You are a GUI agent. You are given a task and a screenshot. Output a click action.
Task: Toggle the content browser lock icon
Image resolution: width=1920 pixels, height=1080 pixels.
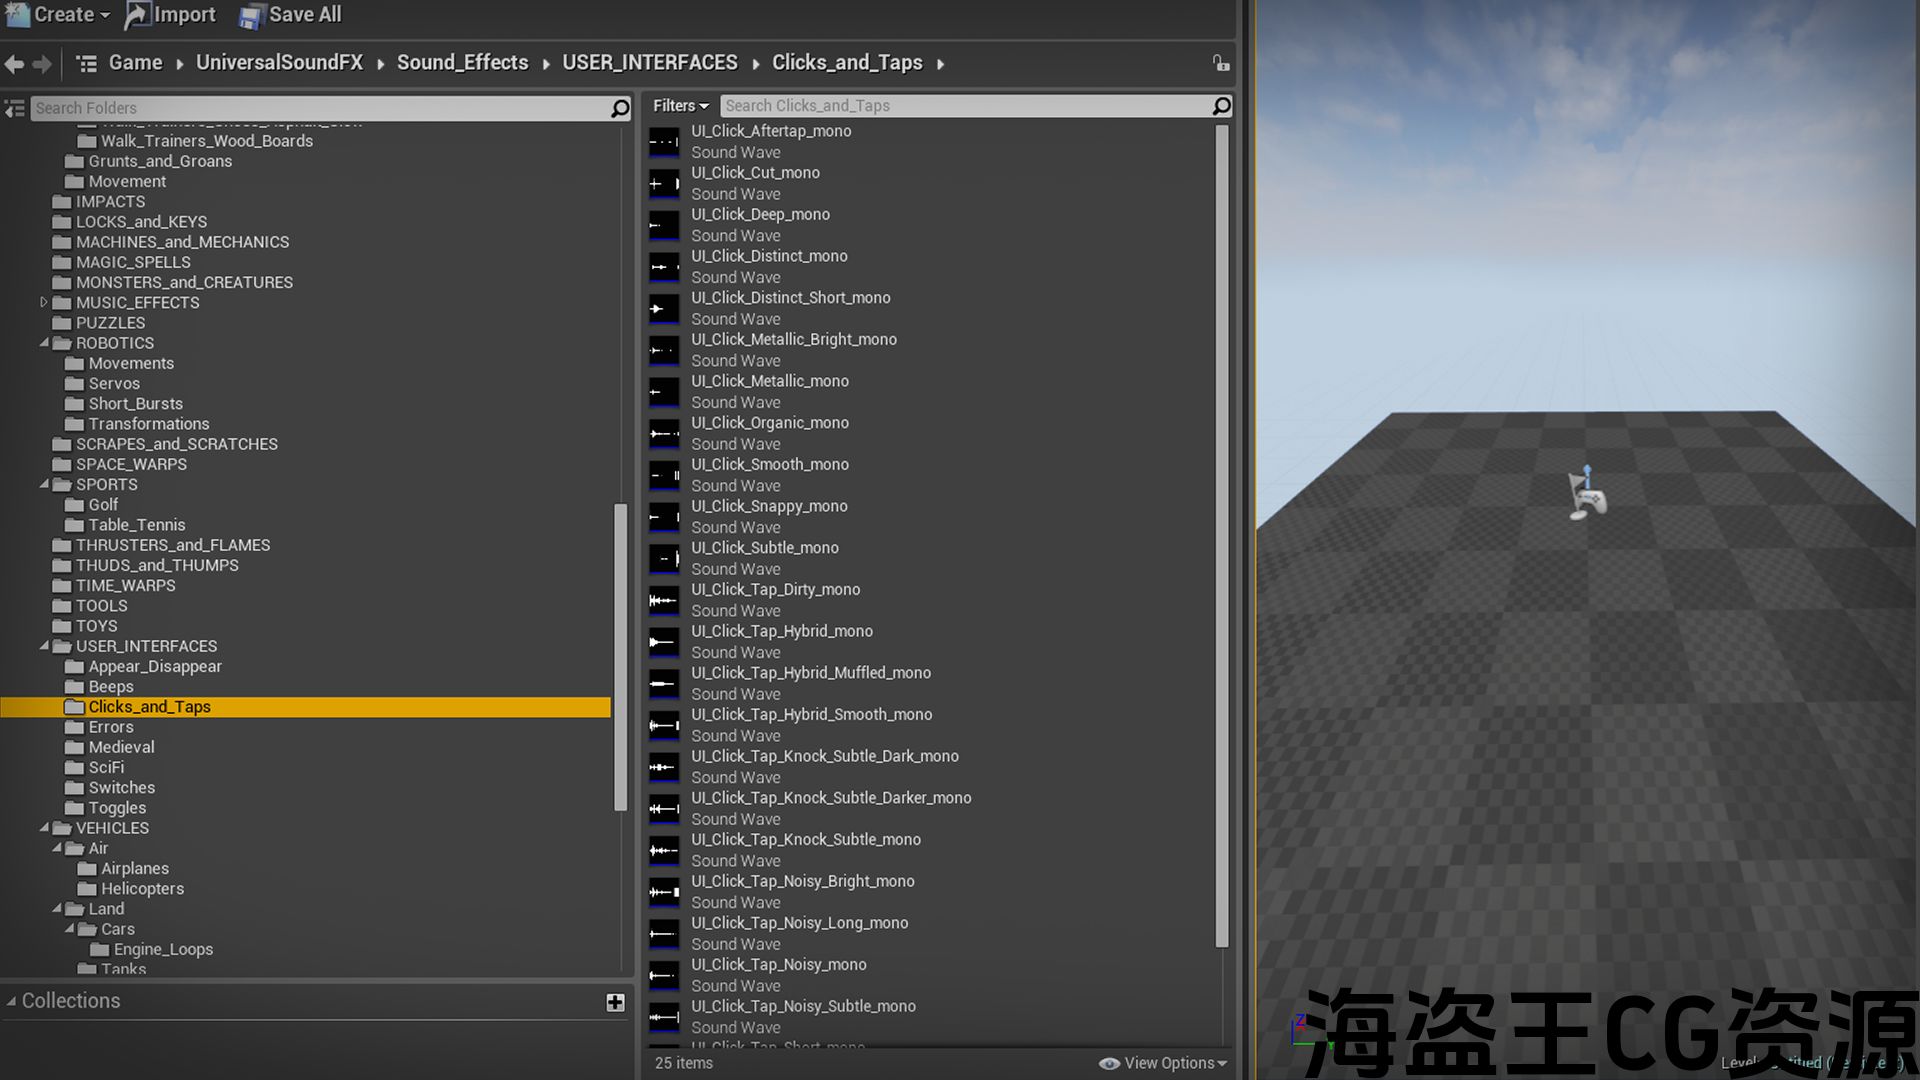click(1221, 63)
